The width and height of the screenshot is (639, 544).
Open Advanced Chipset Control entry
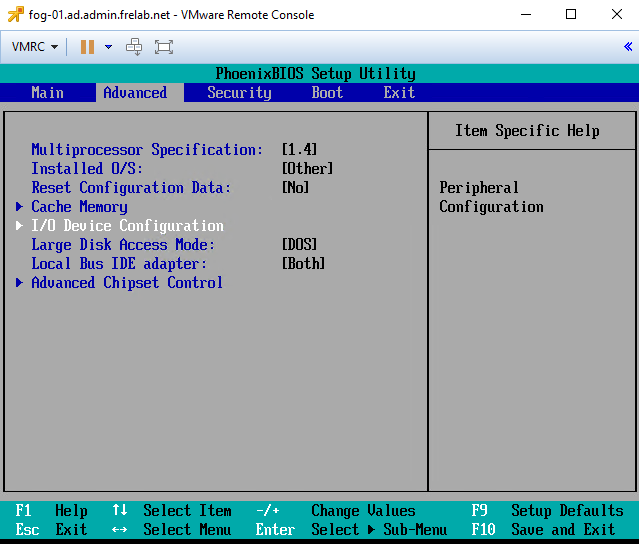[x=127, y=282]
